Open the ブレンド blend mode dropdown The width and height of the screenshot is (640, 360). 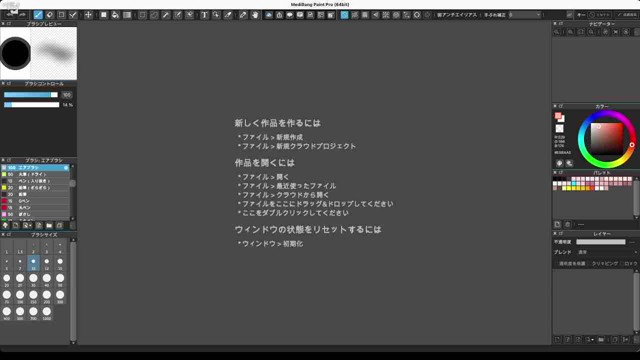pos(607,252)
